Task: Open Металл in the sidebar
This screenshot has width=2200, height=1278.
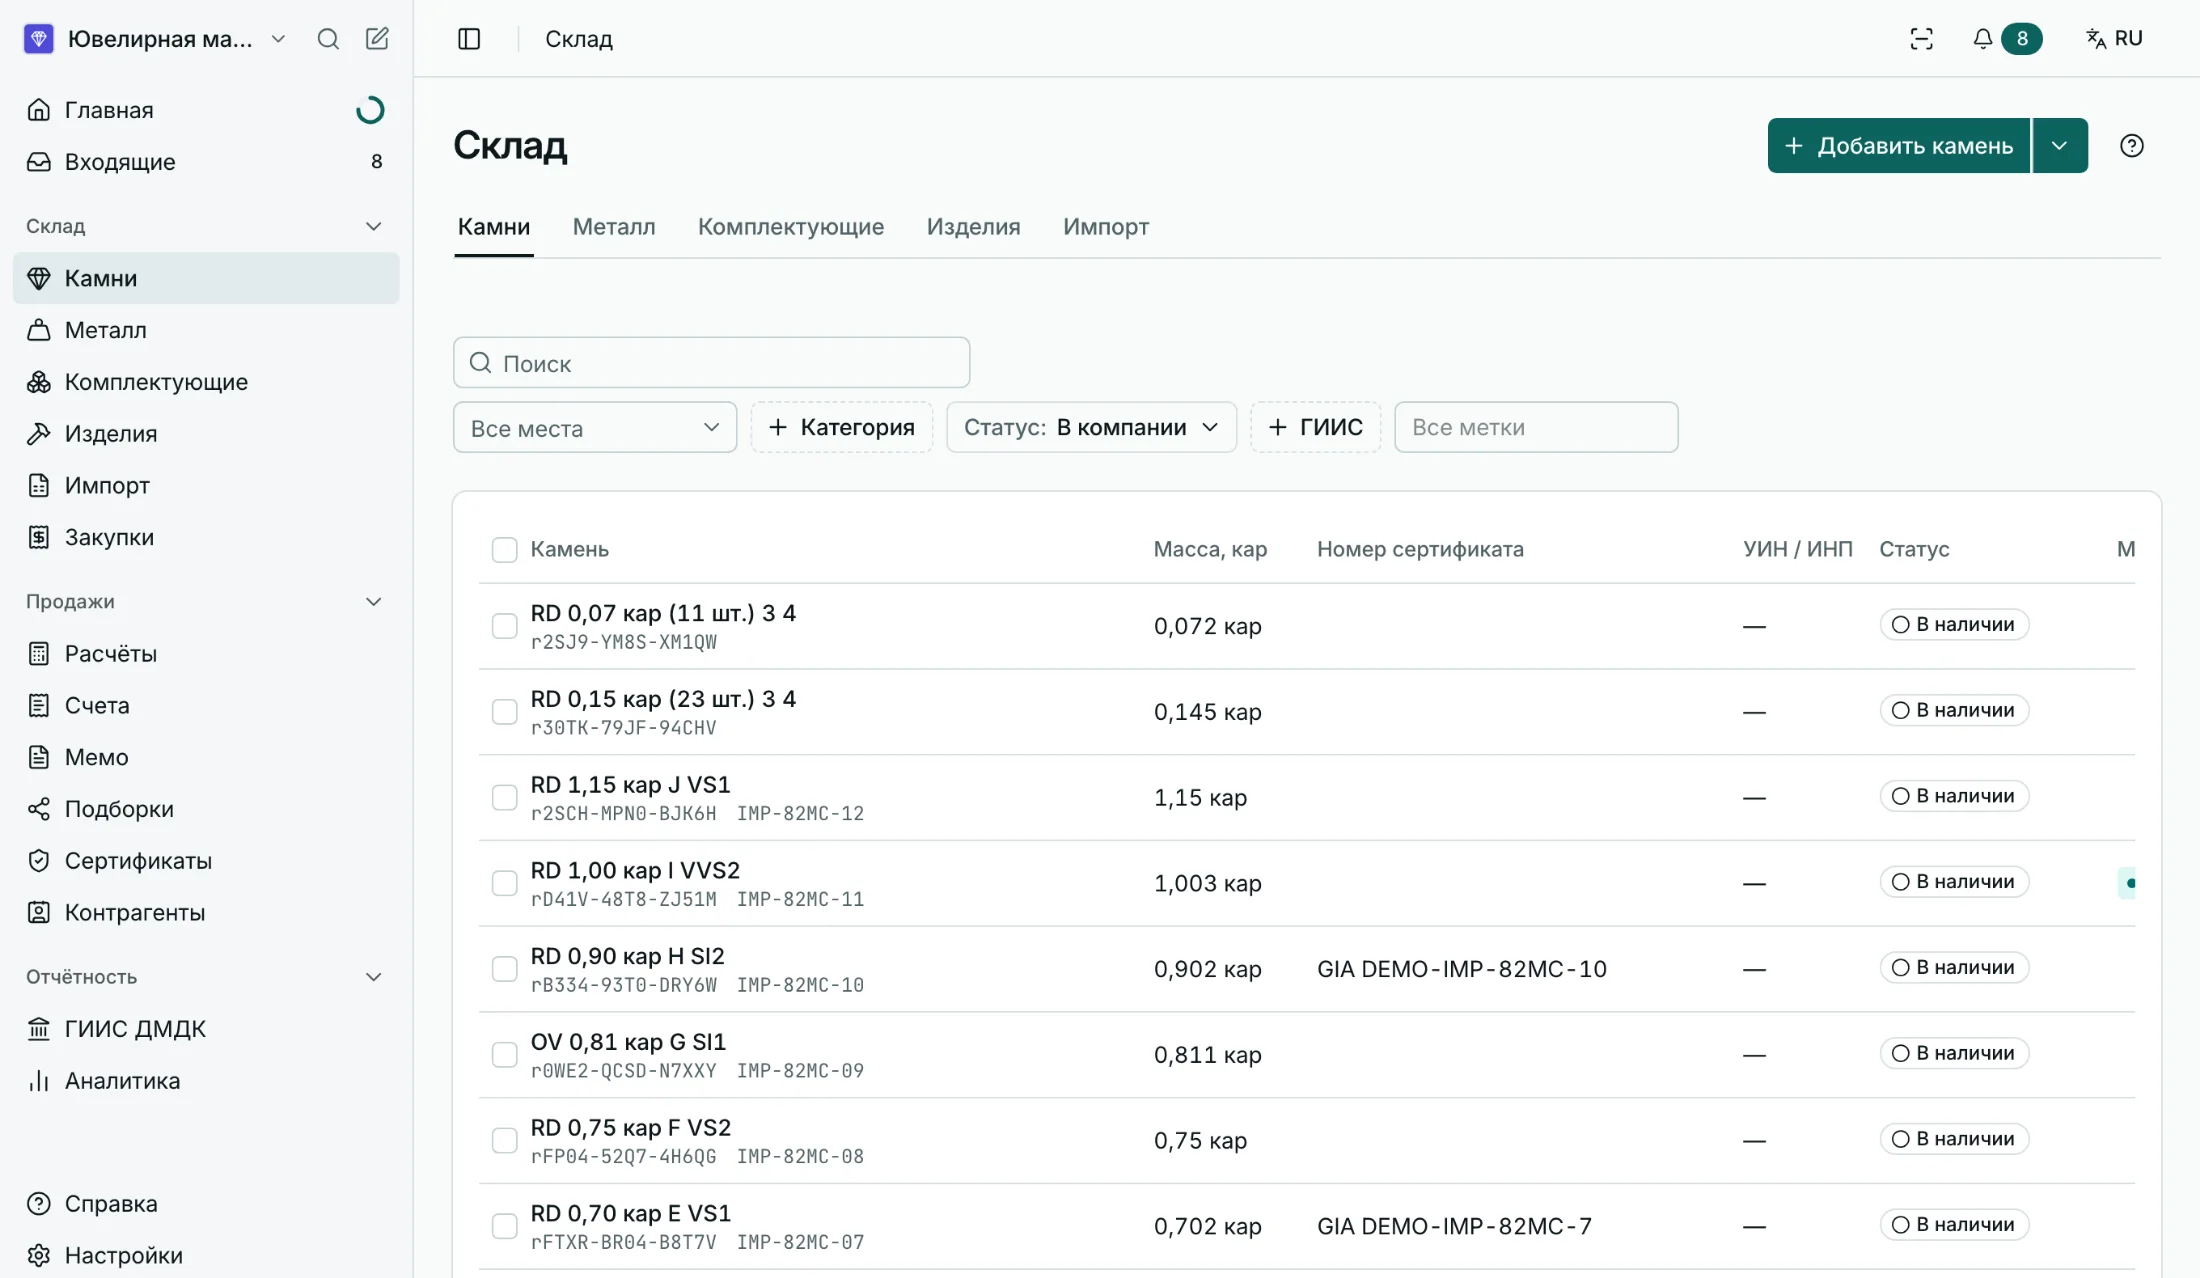Action: click(x=206, y=330)
